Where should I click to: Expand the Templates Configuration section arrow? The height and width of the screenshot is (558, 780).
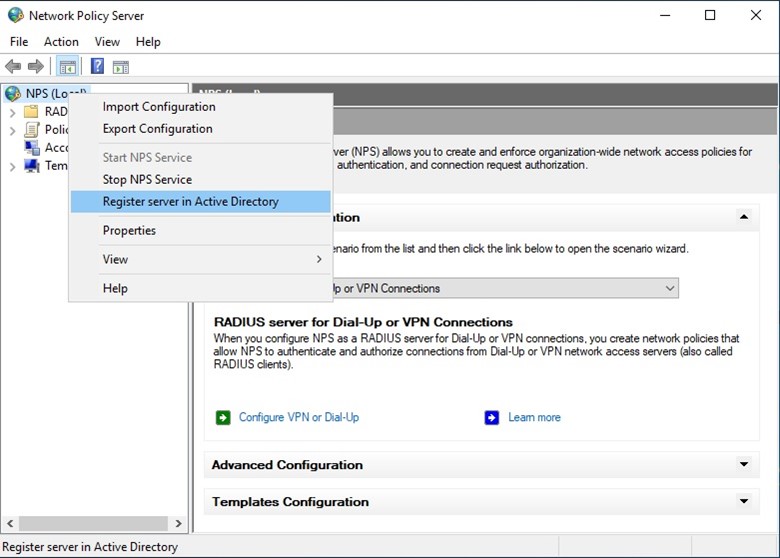[744, 501]
